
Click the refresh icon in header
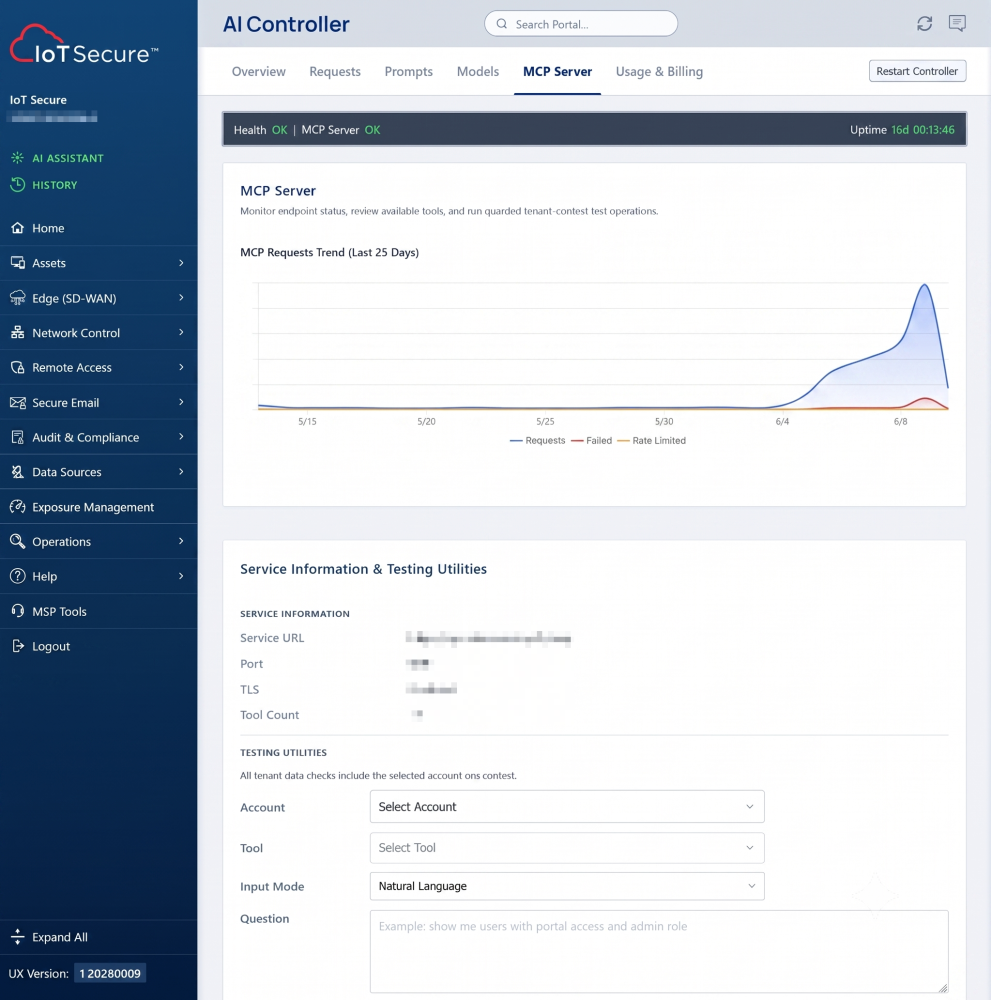925,24
